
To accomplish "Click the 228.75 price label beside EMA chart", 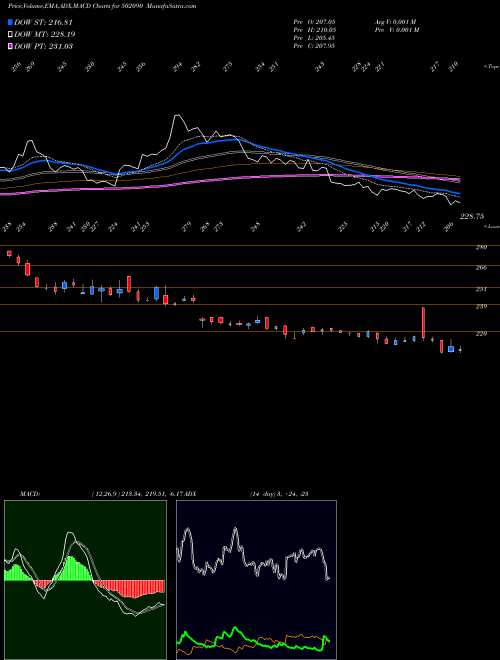I will pyautogui.click(x=472, y=216).
